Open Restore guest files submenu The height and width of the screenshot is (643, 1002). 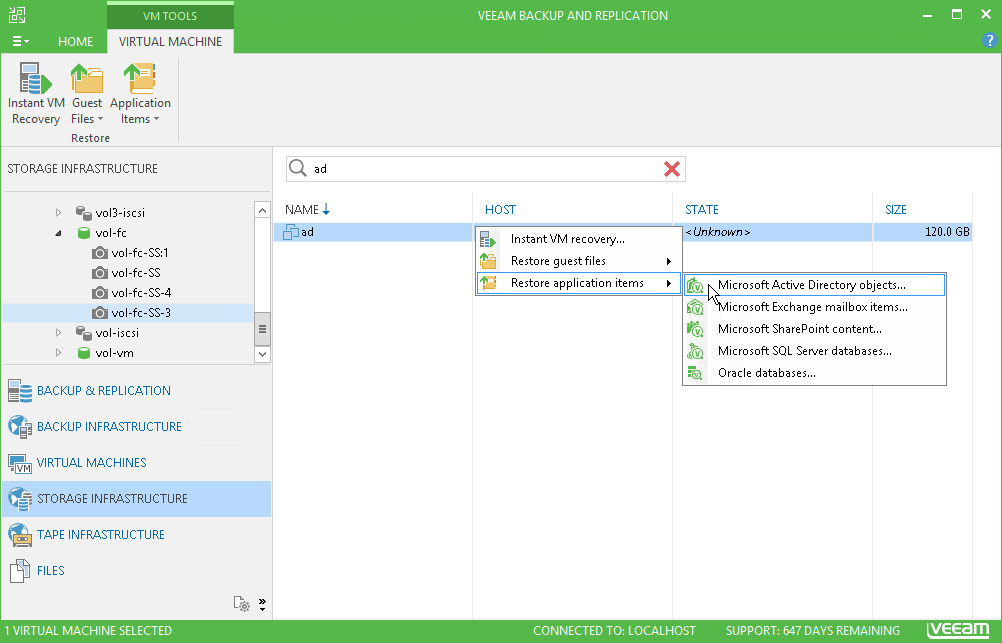pyautogui.click(x=578, y=261)
